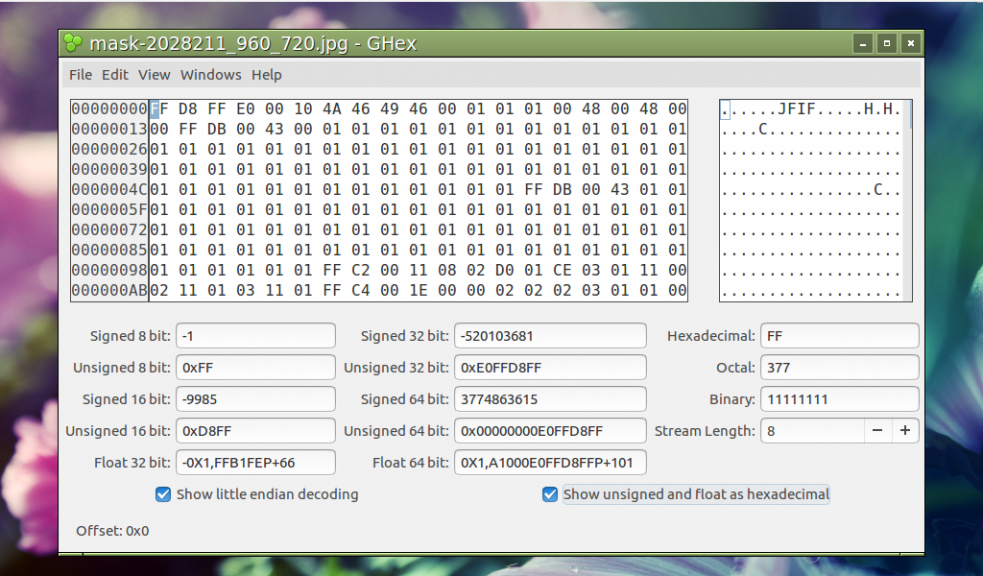Select byte 43 in row 00000013
The width and height of the screenshot is (983, 576).
(x=274, y=129)
